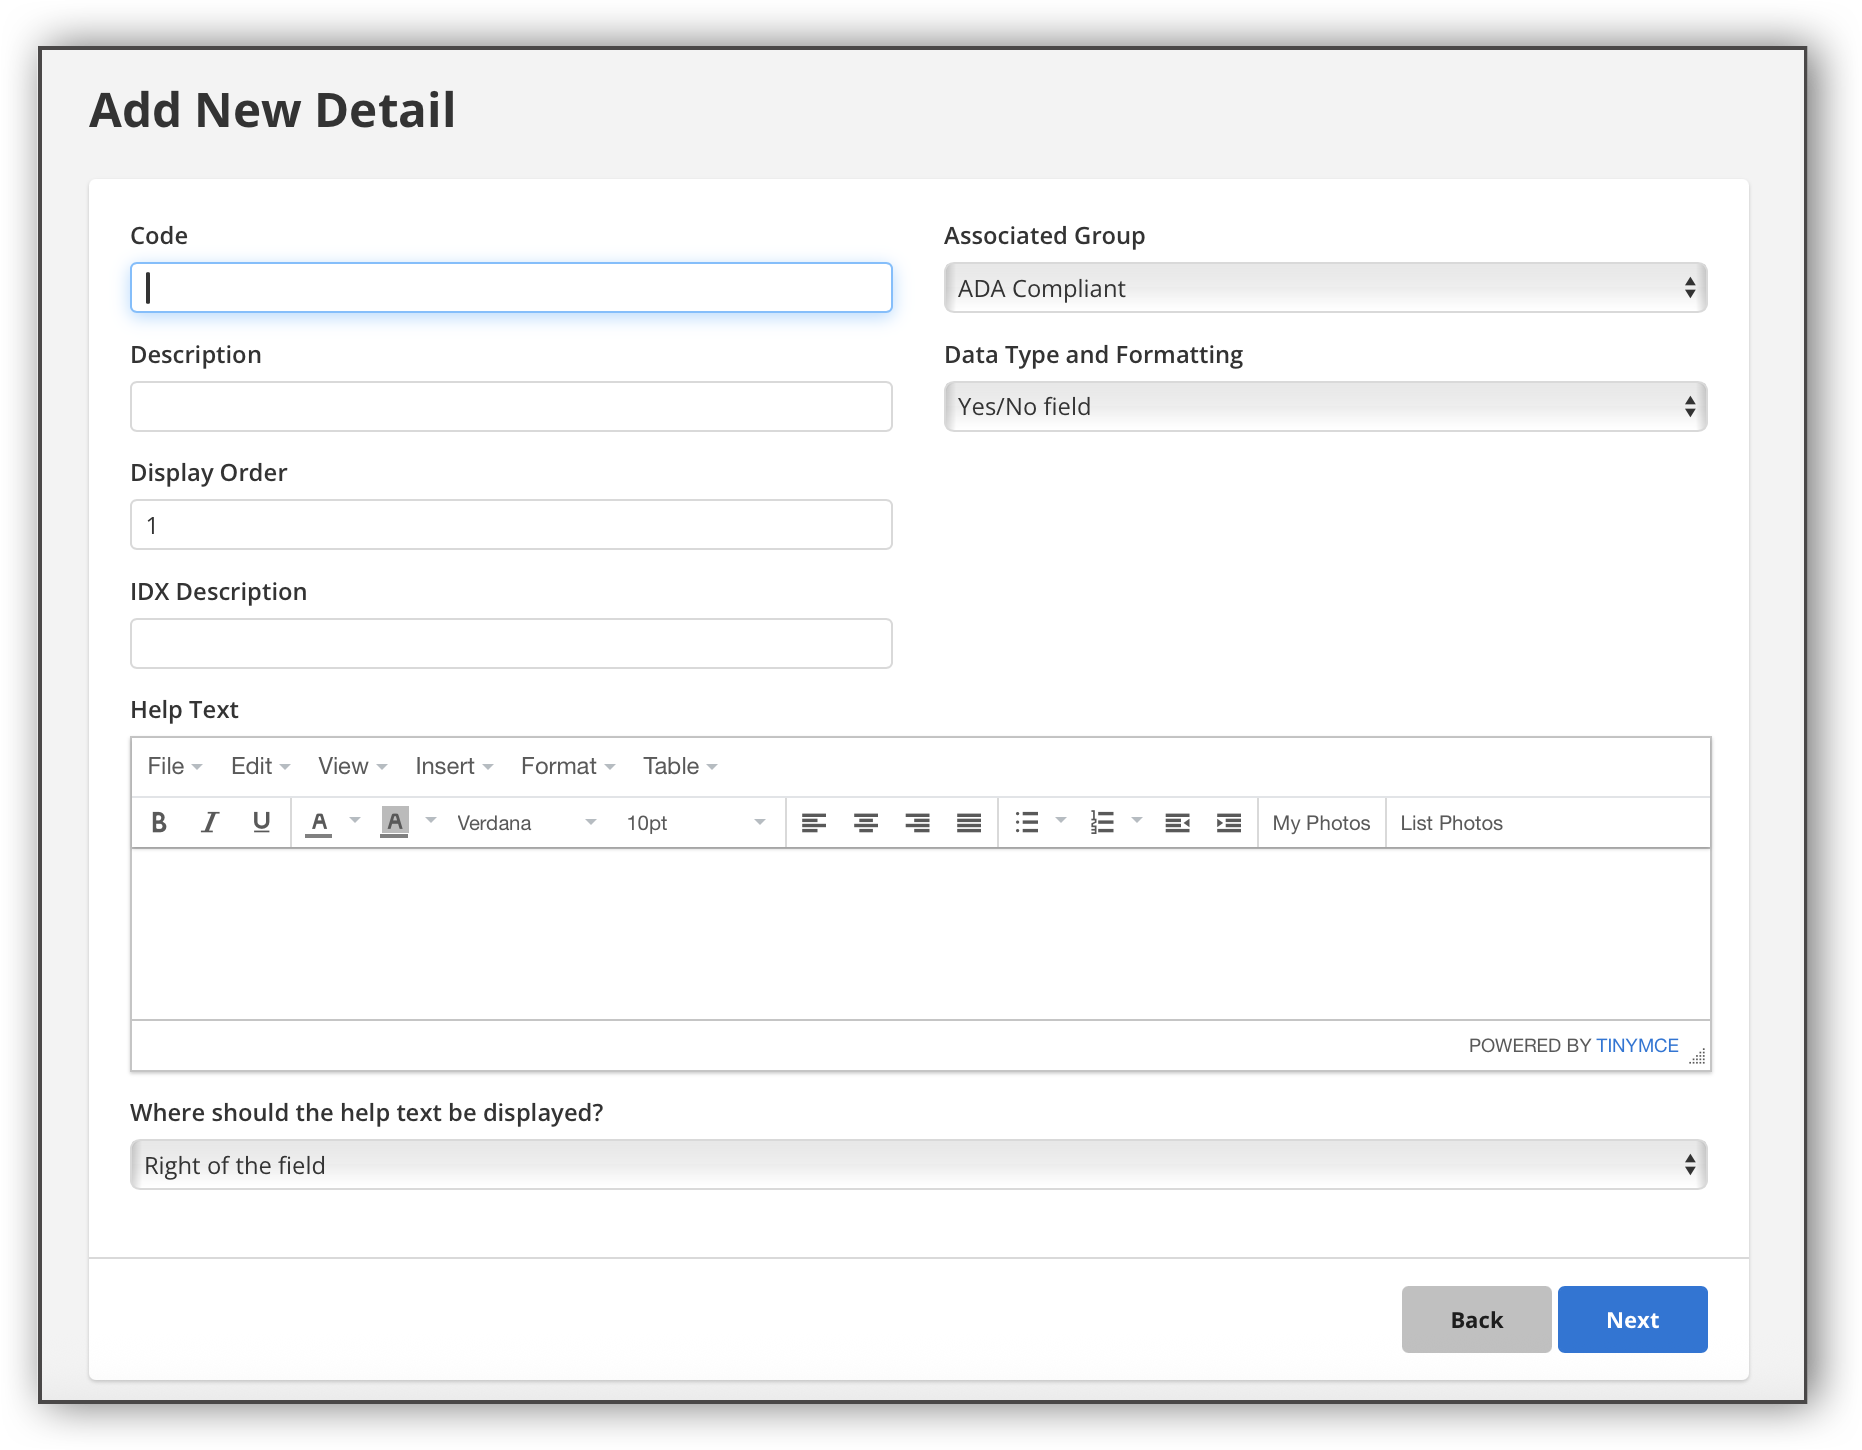Screen dimensions: 1862x1450
Task: Click the Back button
Action: (x=1476, y=1320)
